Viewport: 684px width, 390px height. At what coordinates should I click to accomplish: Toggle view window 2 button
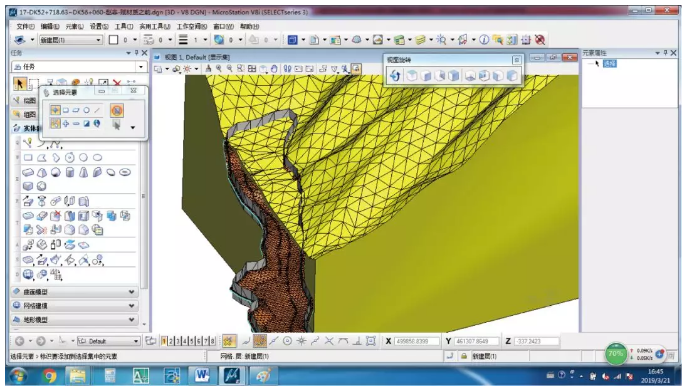point(171,341)
